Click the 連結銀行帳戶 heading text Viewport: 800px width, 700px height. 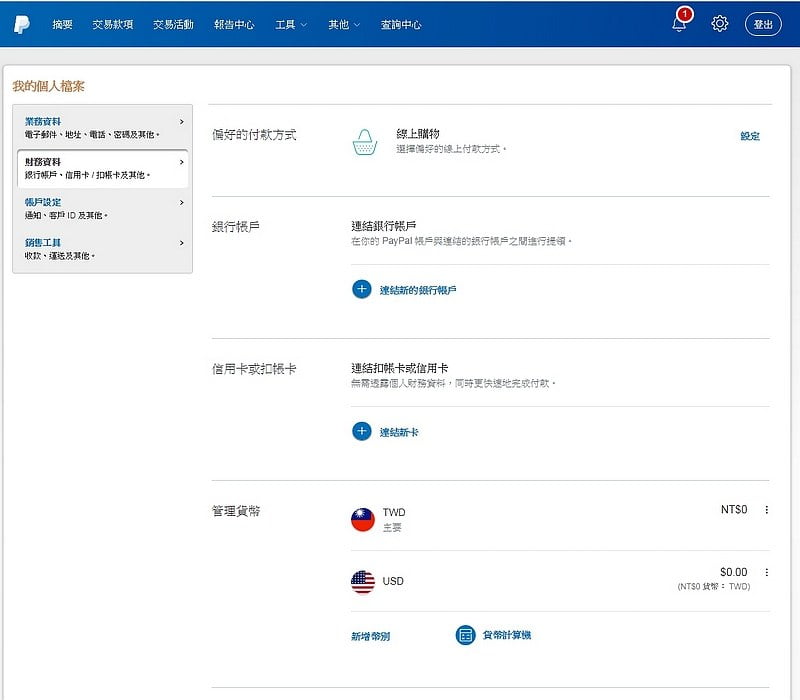pos(384,226)
